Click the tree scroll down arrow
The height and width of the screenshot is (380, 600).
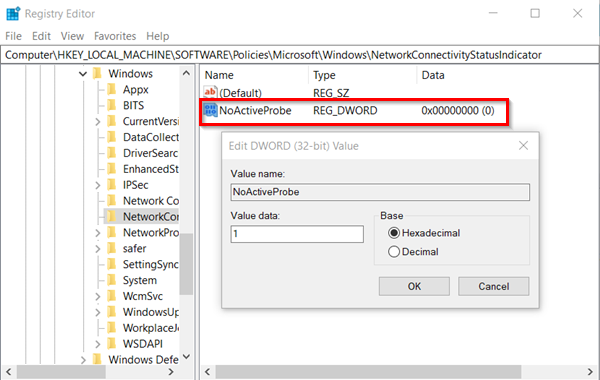click(186, 357)
